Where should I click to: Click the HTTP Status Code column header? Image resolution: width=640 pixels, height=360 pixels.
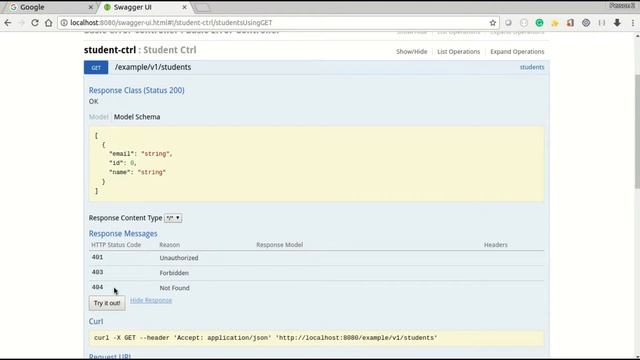click(116, 245)
